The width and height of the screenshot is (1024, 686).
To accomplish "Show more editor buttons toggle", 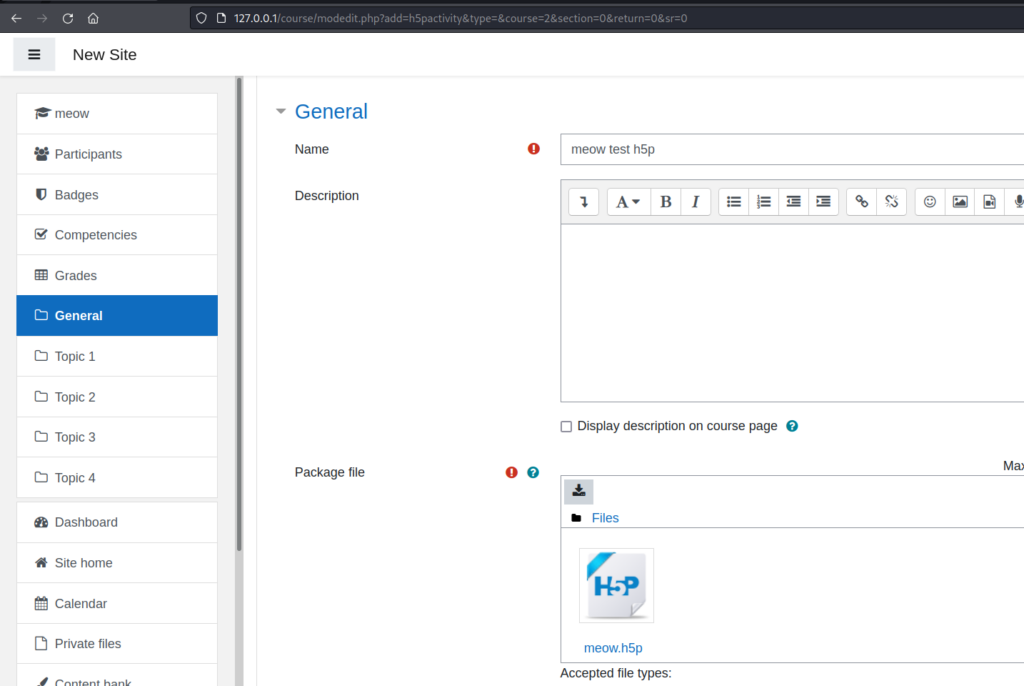I will tap(584, 202).
